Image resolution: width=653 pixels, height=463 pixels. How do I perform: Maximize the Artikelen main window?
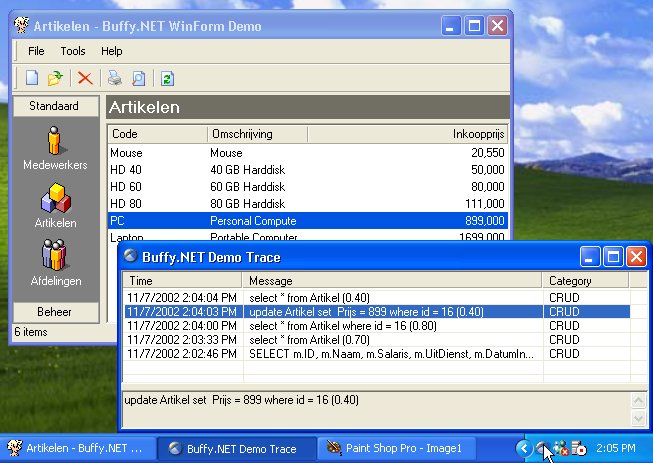(474, 26)
